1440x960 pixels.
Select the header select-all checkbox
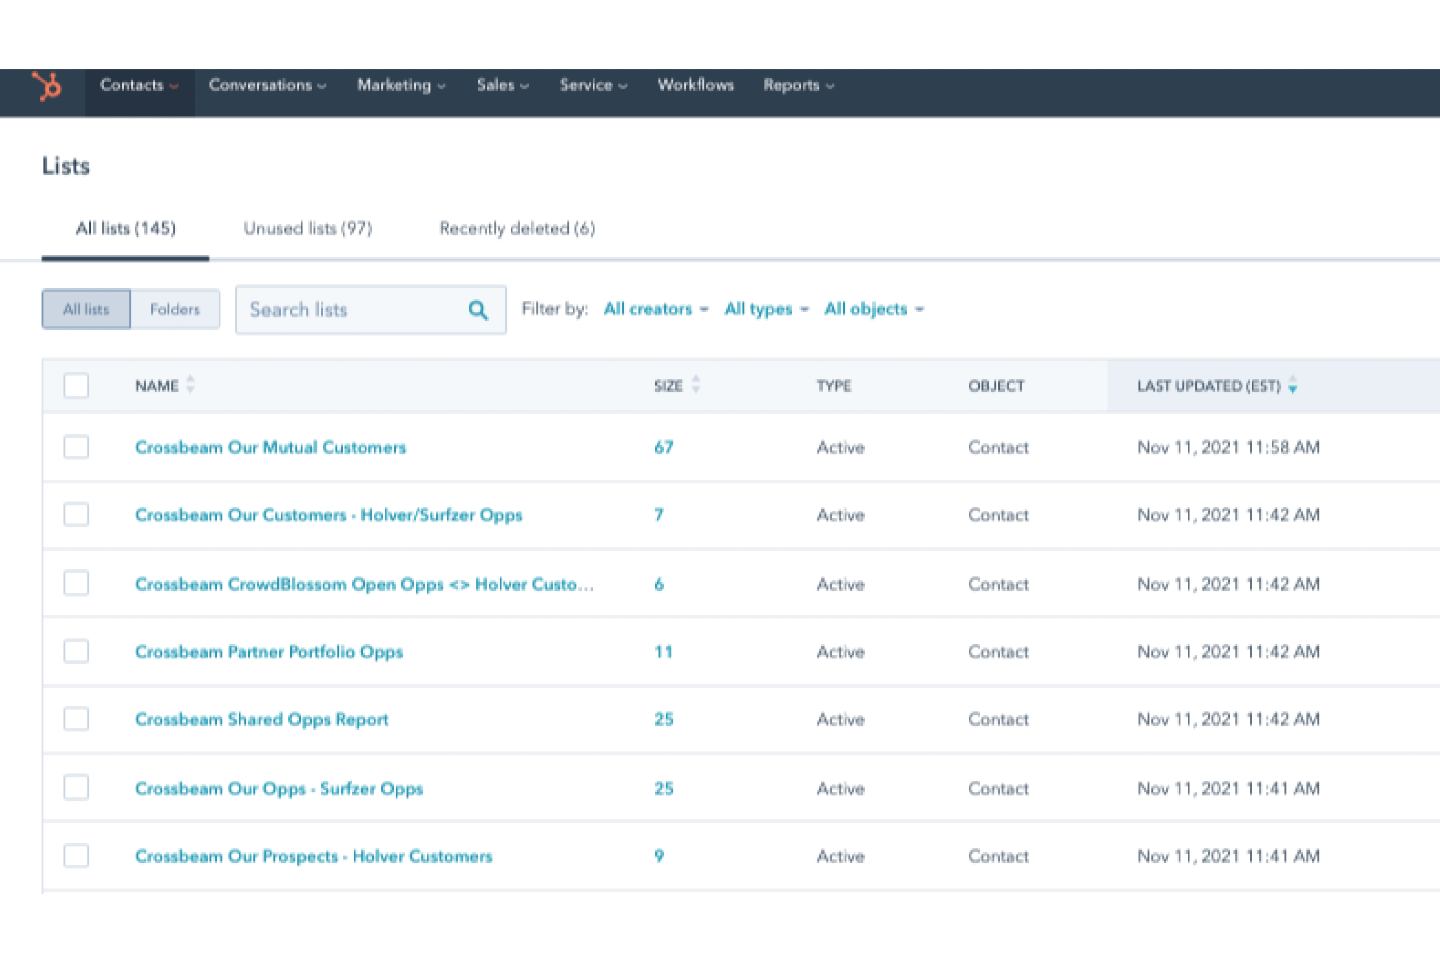pos(76,385)
